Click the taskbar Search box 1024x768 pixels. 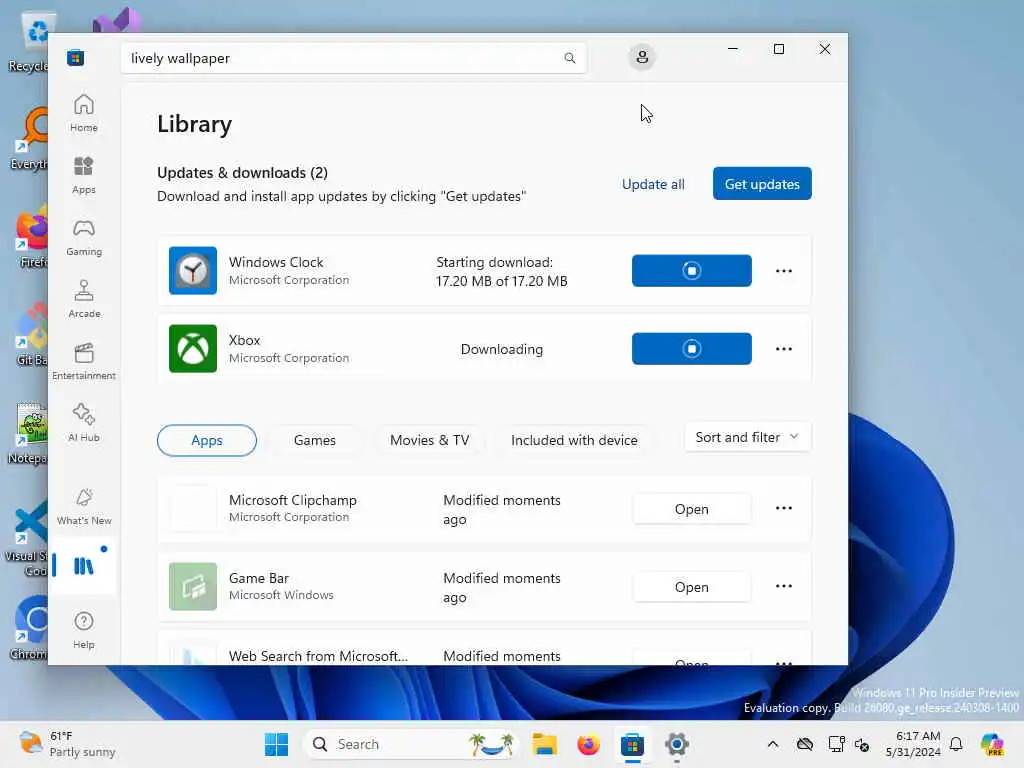tap(411, 744)
